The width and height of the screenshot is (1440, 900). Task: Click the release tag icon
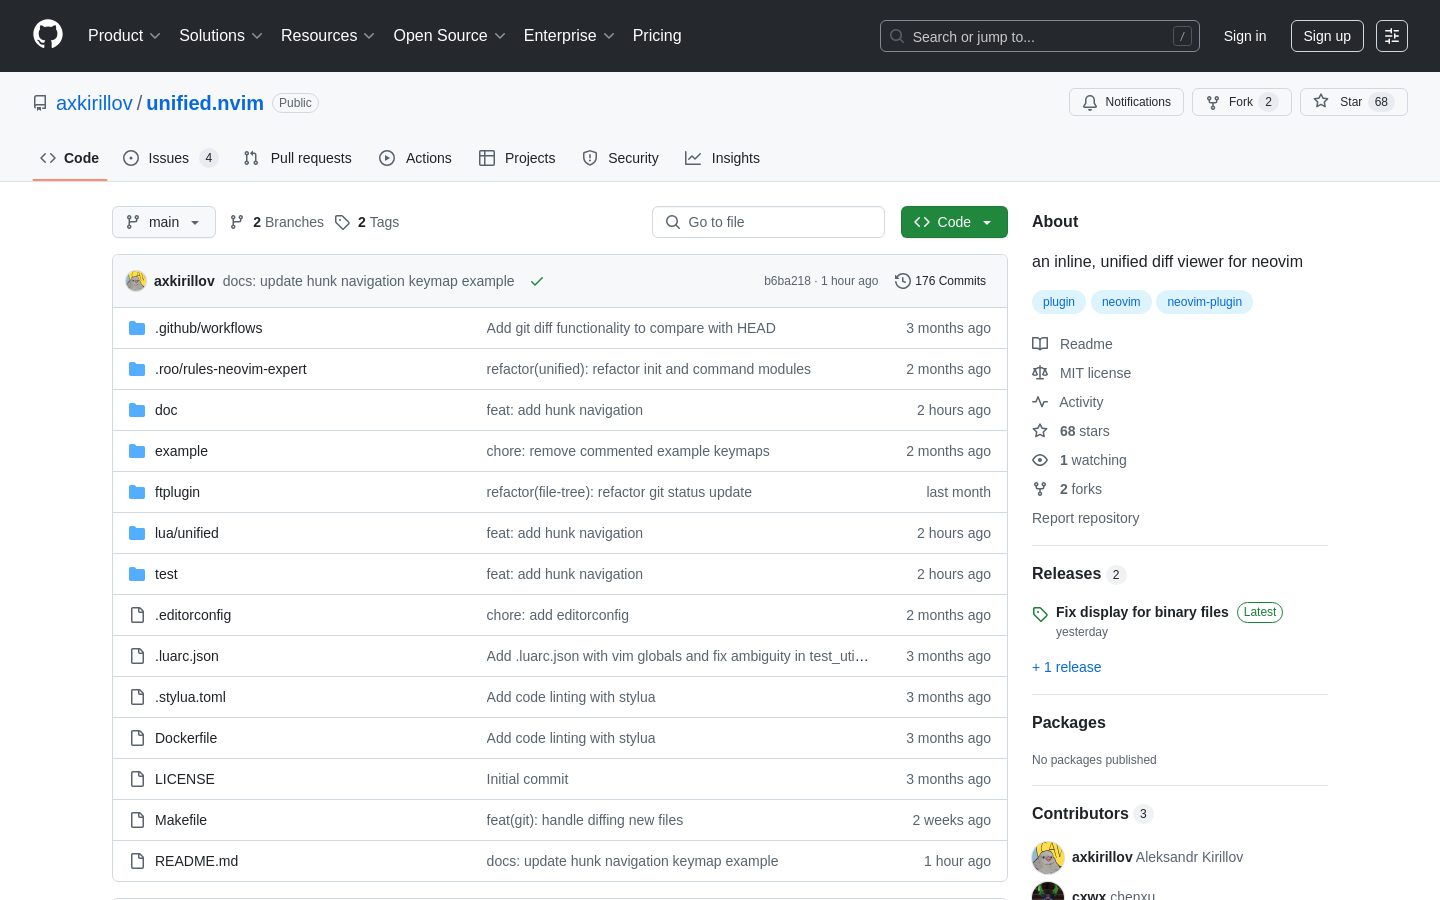click(x=1040, y=614)
